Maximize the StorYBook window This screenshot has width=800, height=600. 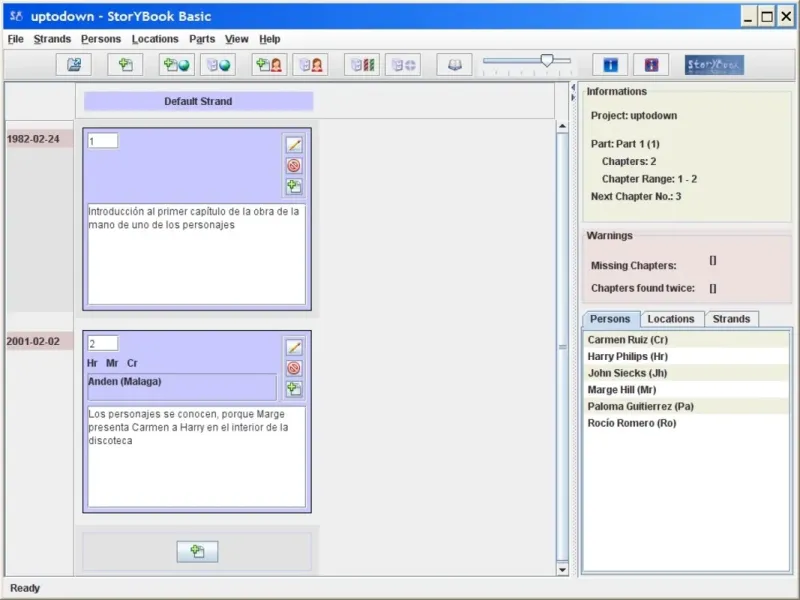766,17
